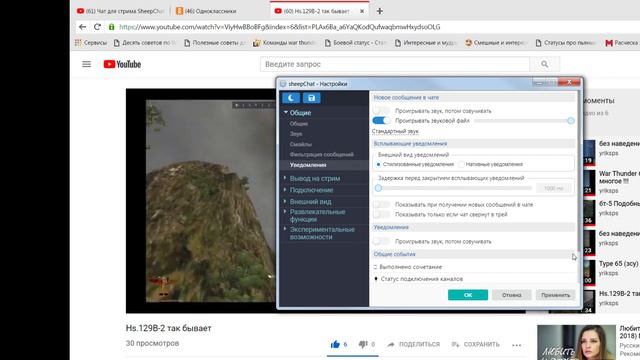Open 'Смешные и интересные' bookmark
Screen dimensions: 640x360
point(496,42)
